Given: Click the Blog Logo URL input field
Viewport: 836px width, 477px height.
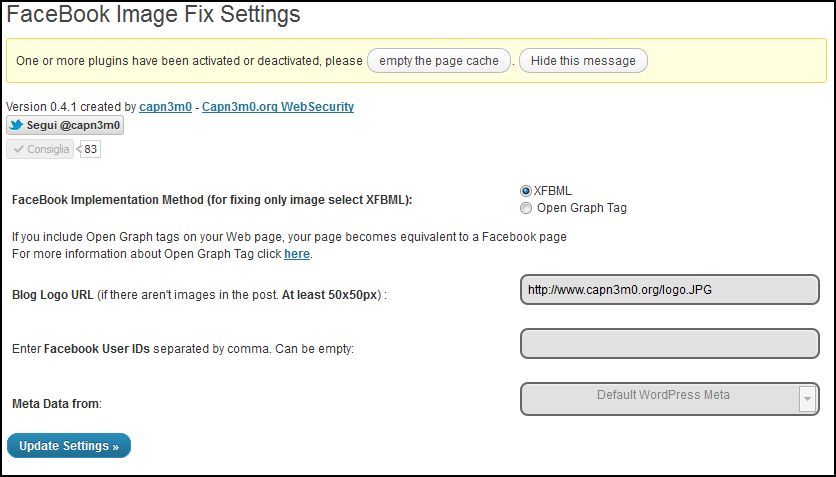Looking at the screenshot, I should 670,289.
